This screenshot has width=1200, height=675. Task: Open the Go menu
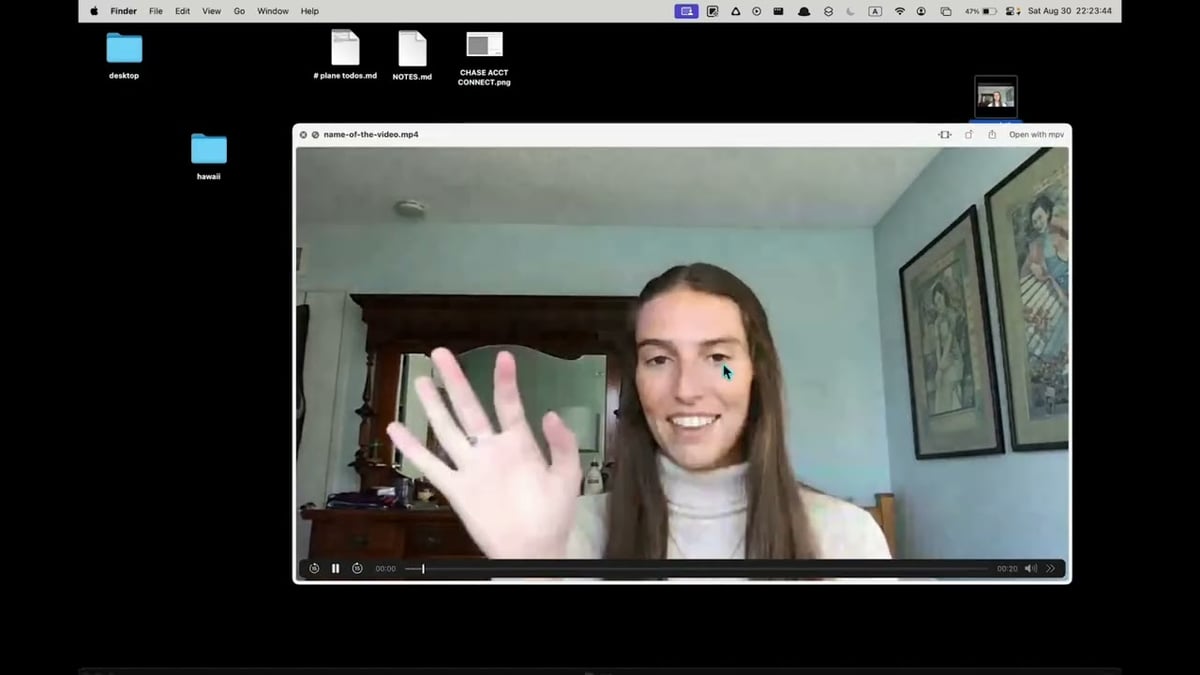(x=239, y=11)
